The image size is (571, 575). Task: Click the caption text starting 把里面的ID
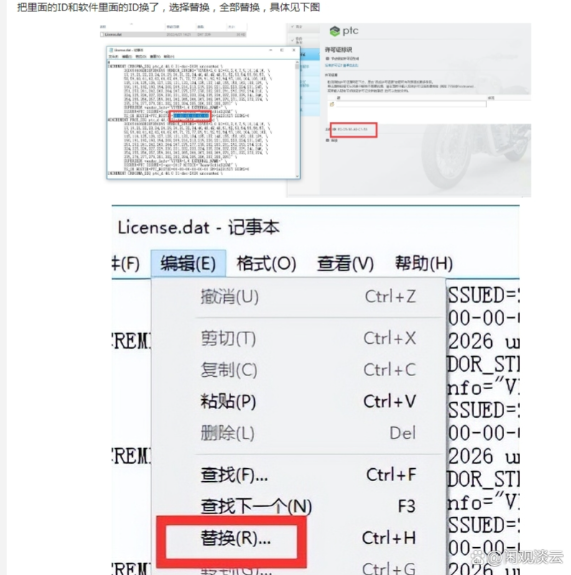(168, 7)
